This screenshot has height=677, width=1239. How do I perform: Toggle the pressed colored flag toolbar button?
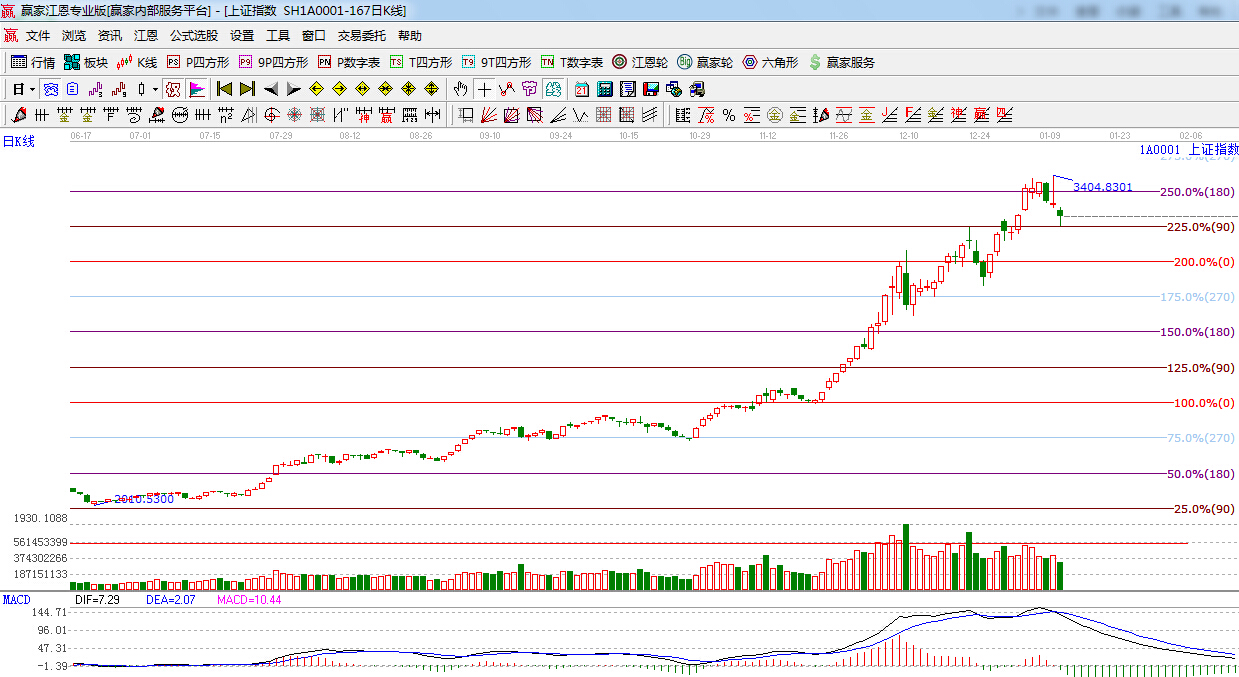(197, 89)
